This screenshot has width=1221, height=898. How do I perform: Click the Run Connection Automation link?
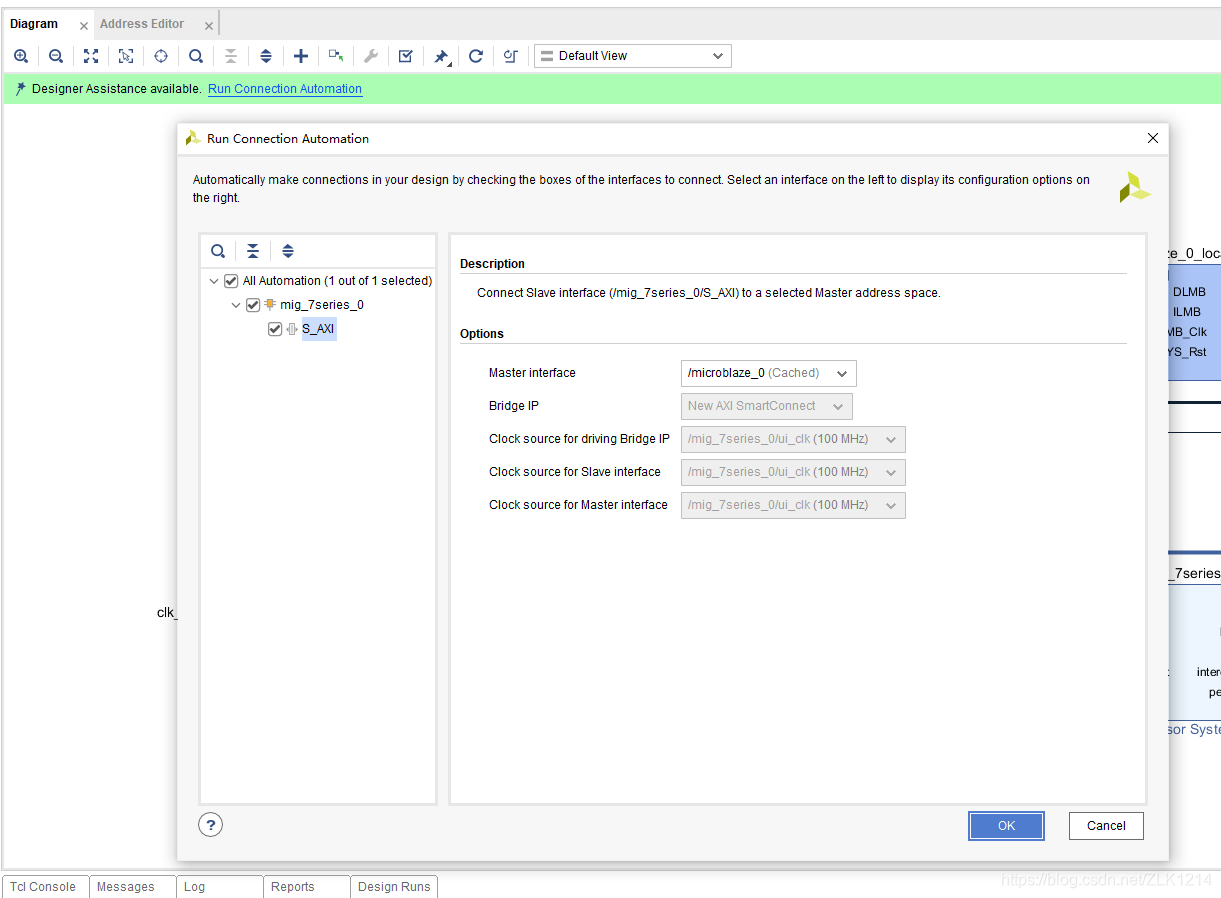click(x=285, y=89)
